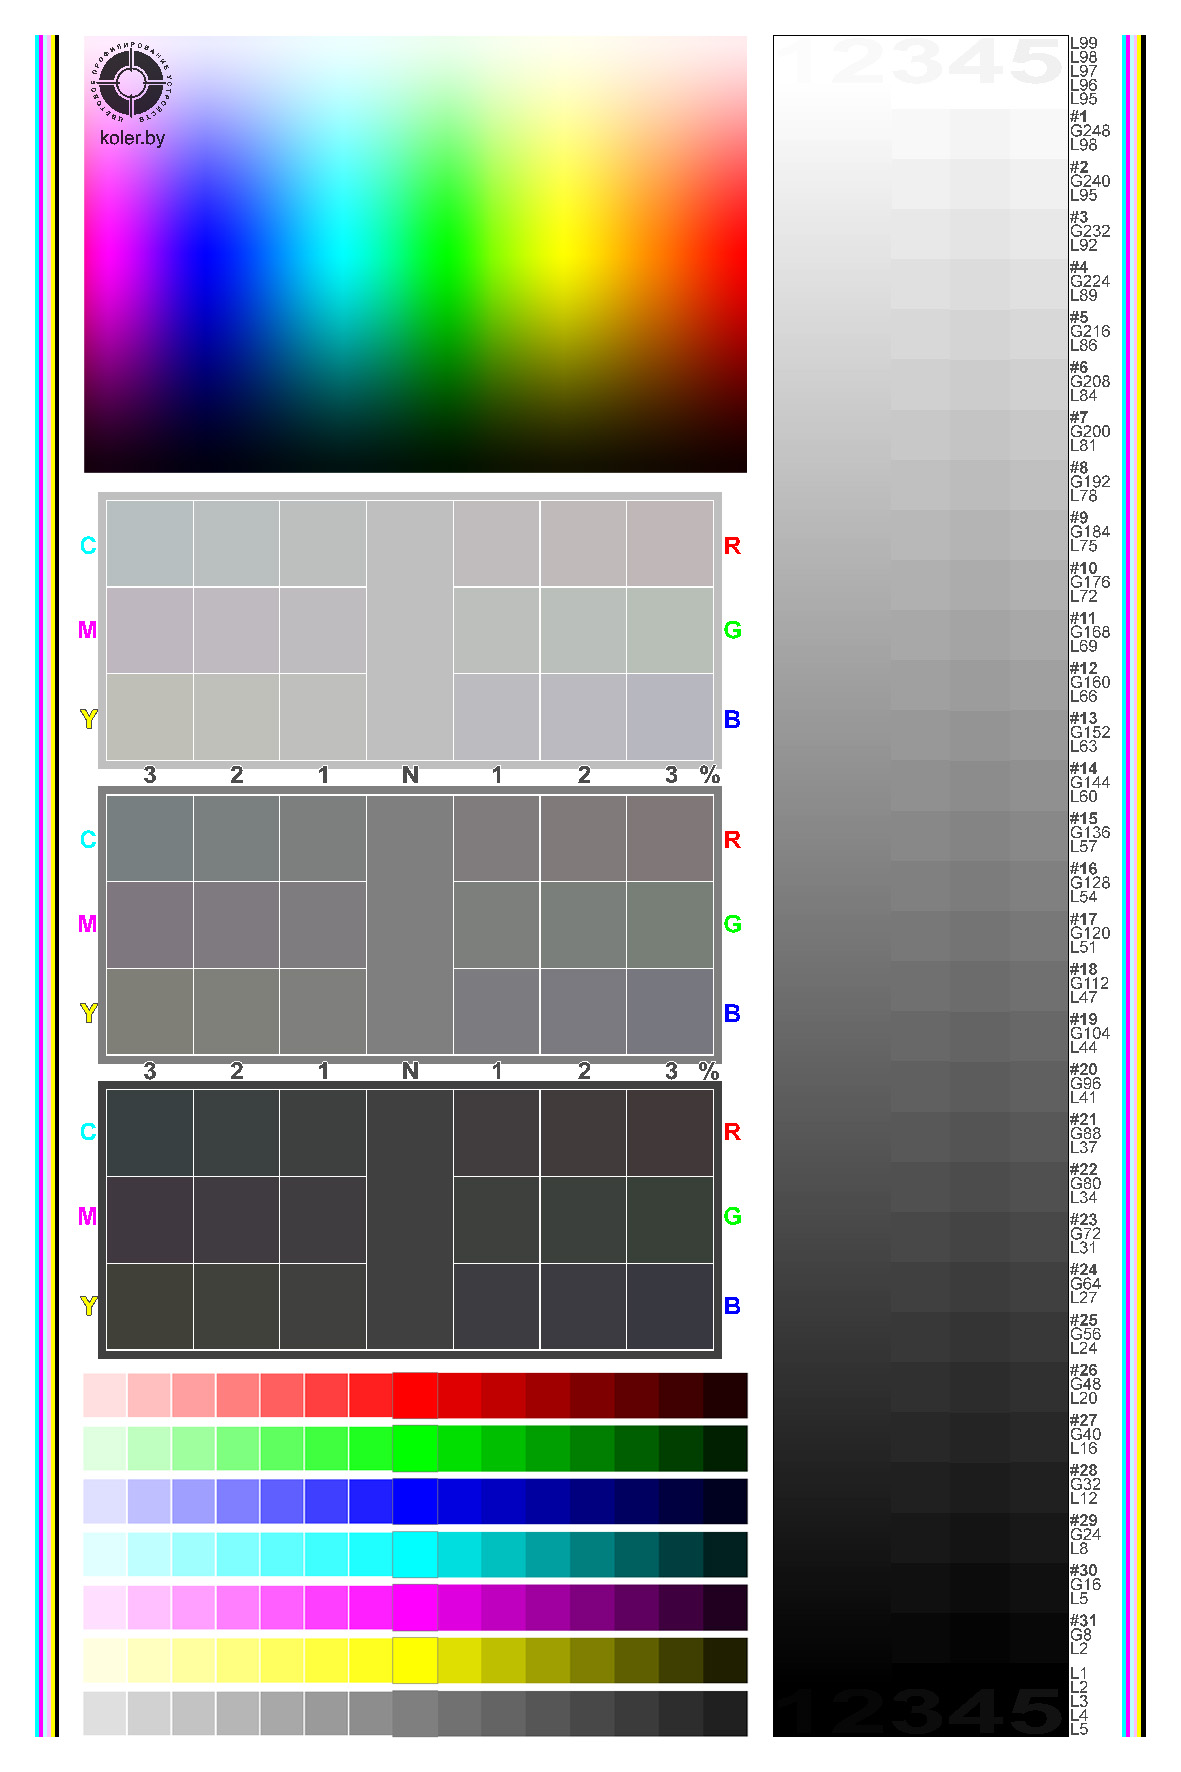Click the pure magenta swatch in magenta row
This screenshot has height=1772, width=1181.
(x=415, y=1608)
